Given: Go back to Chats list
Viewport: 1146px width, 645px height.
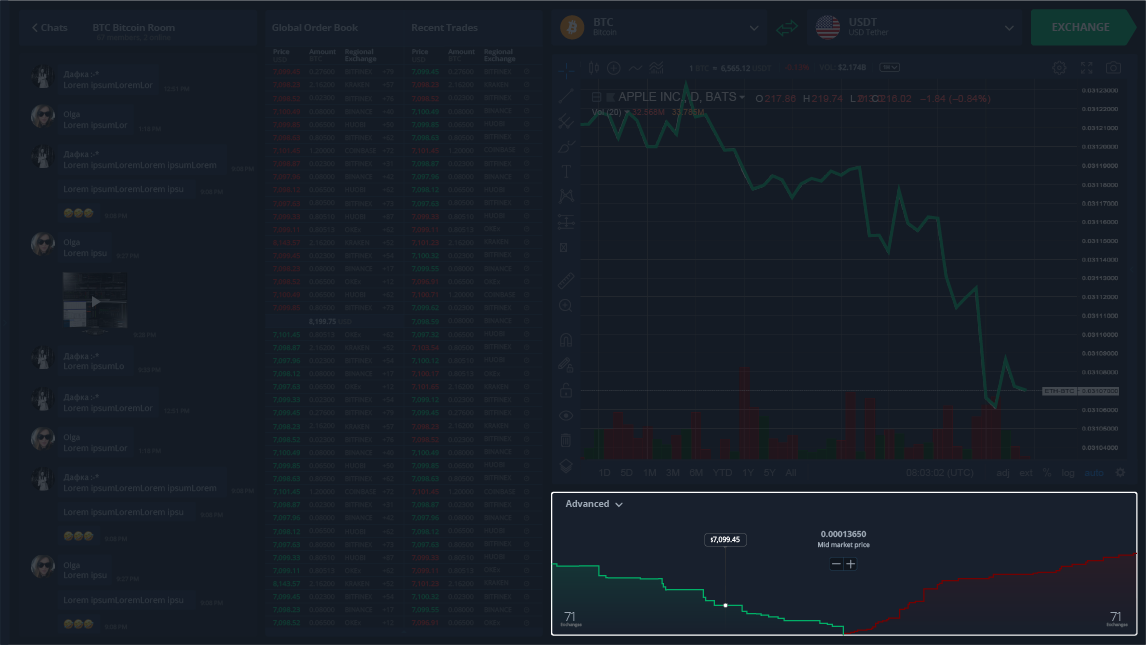Looking at the screenshot, I should [x=49, y=28].
